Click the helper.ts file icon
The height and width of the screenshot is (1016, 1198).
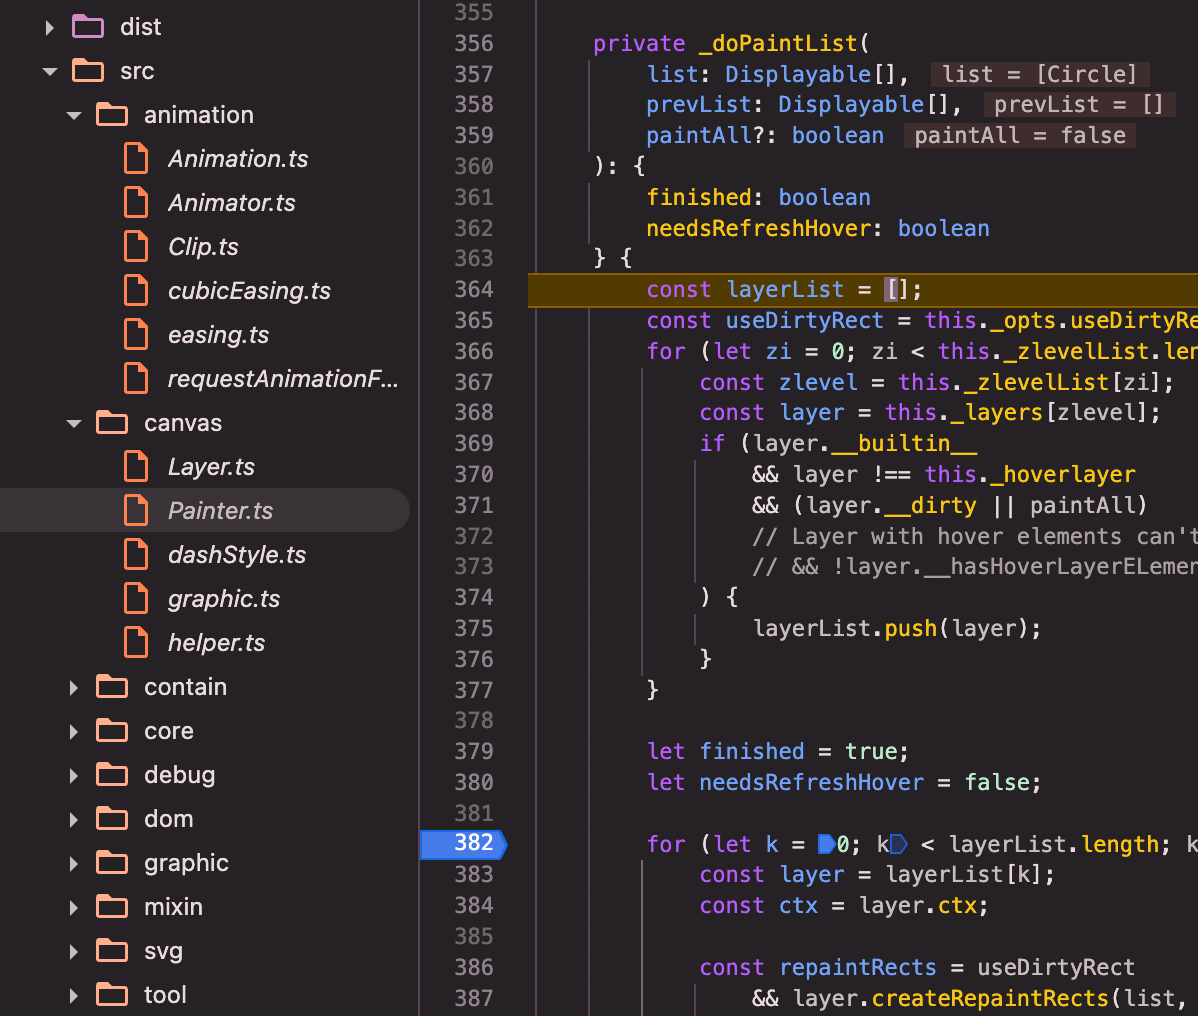136,643
